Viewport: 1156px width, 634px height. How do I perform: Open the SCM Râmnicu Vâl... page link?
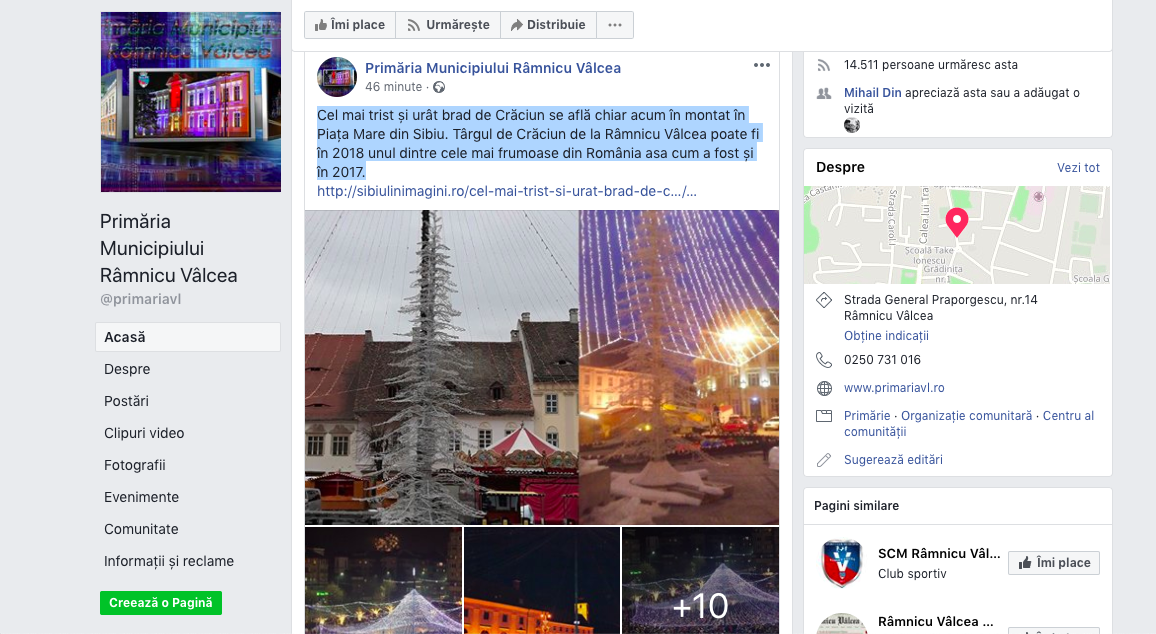pyautogui.click(x=939, y=554)
